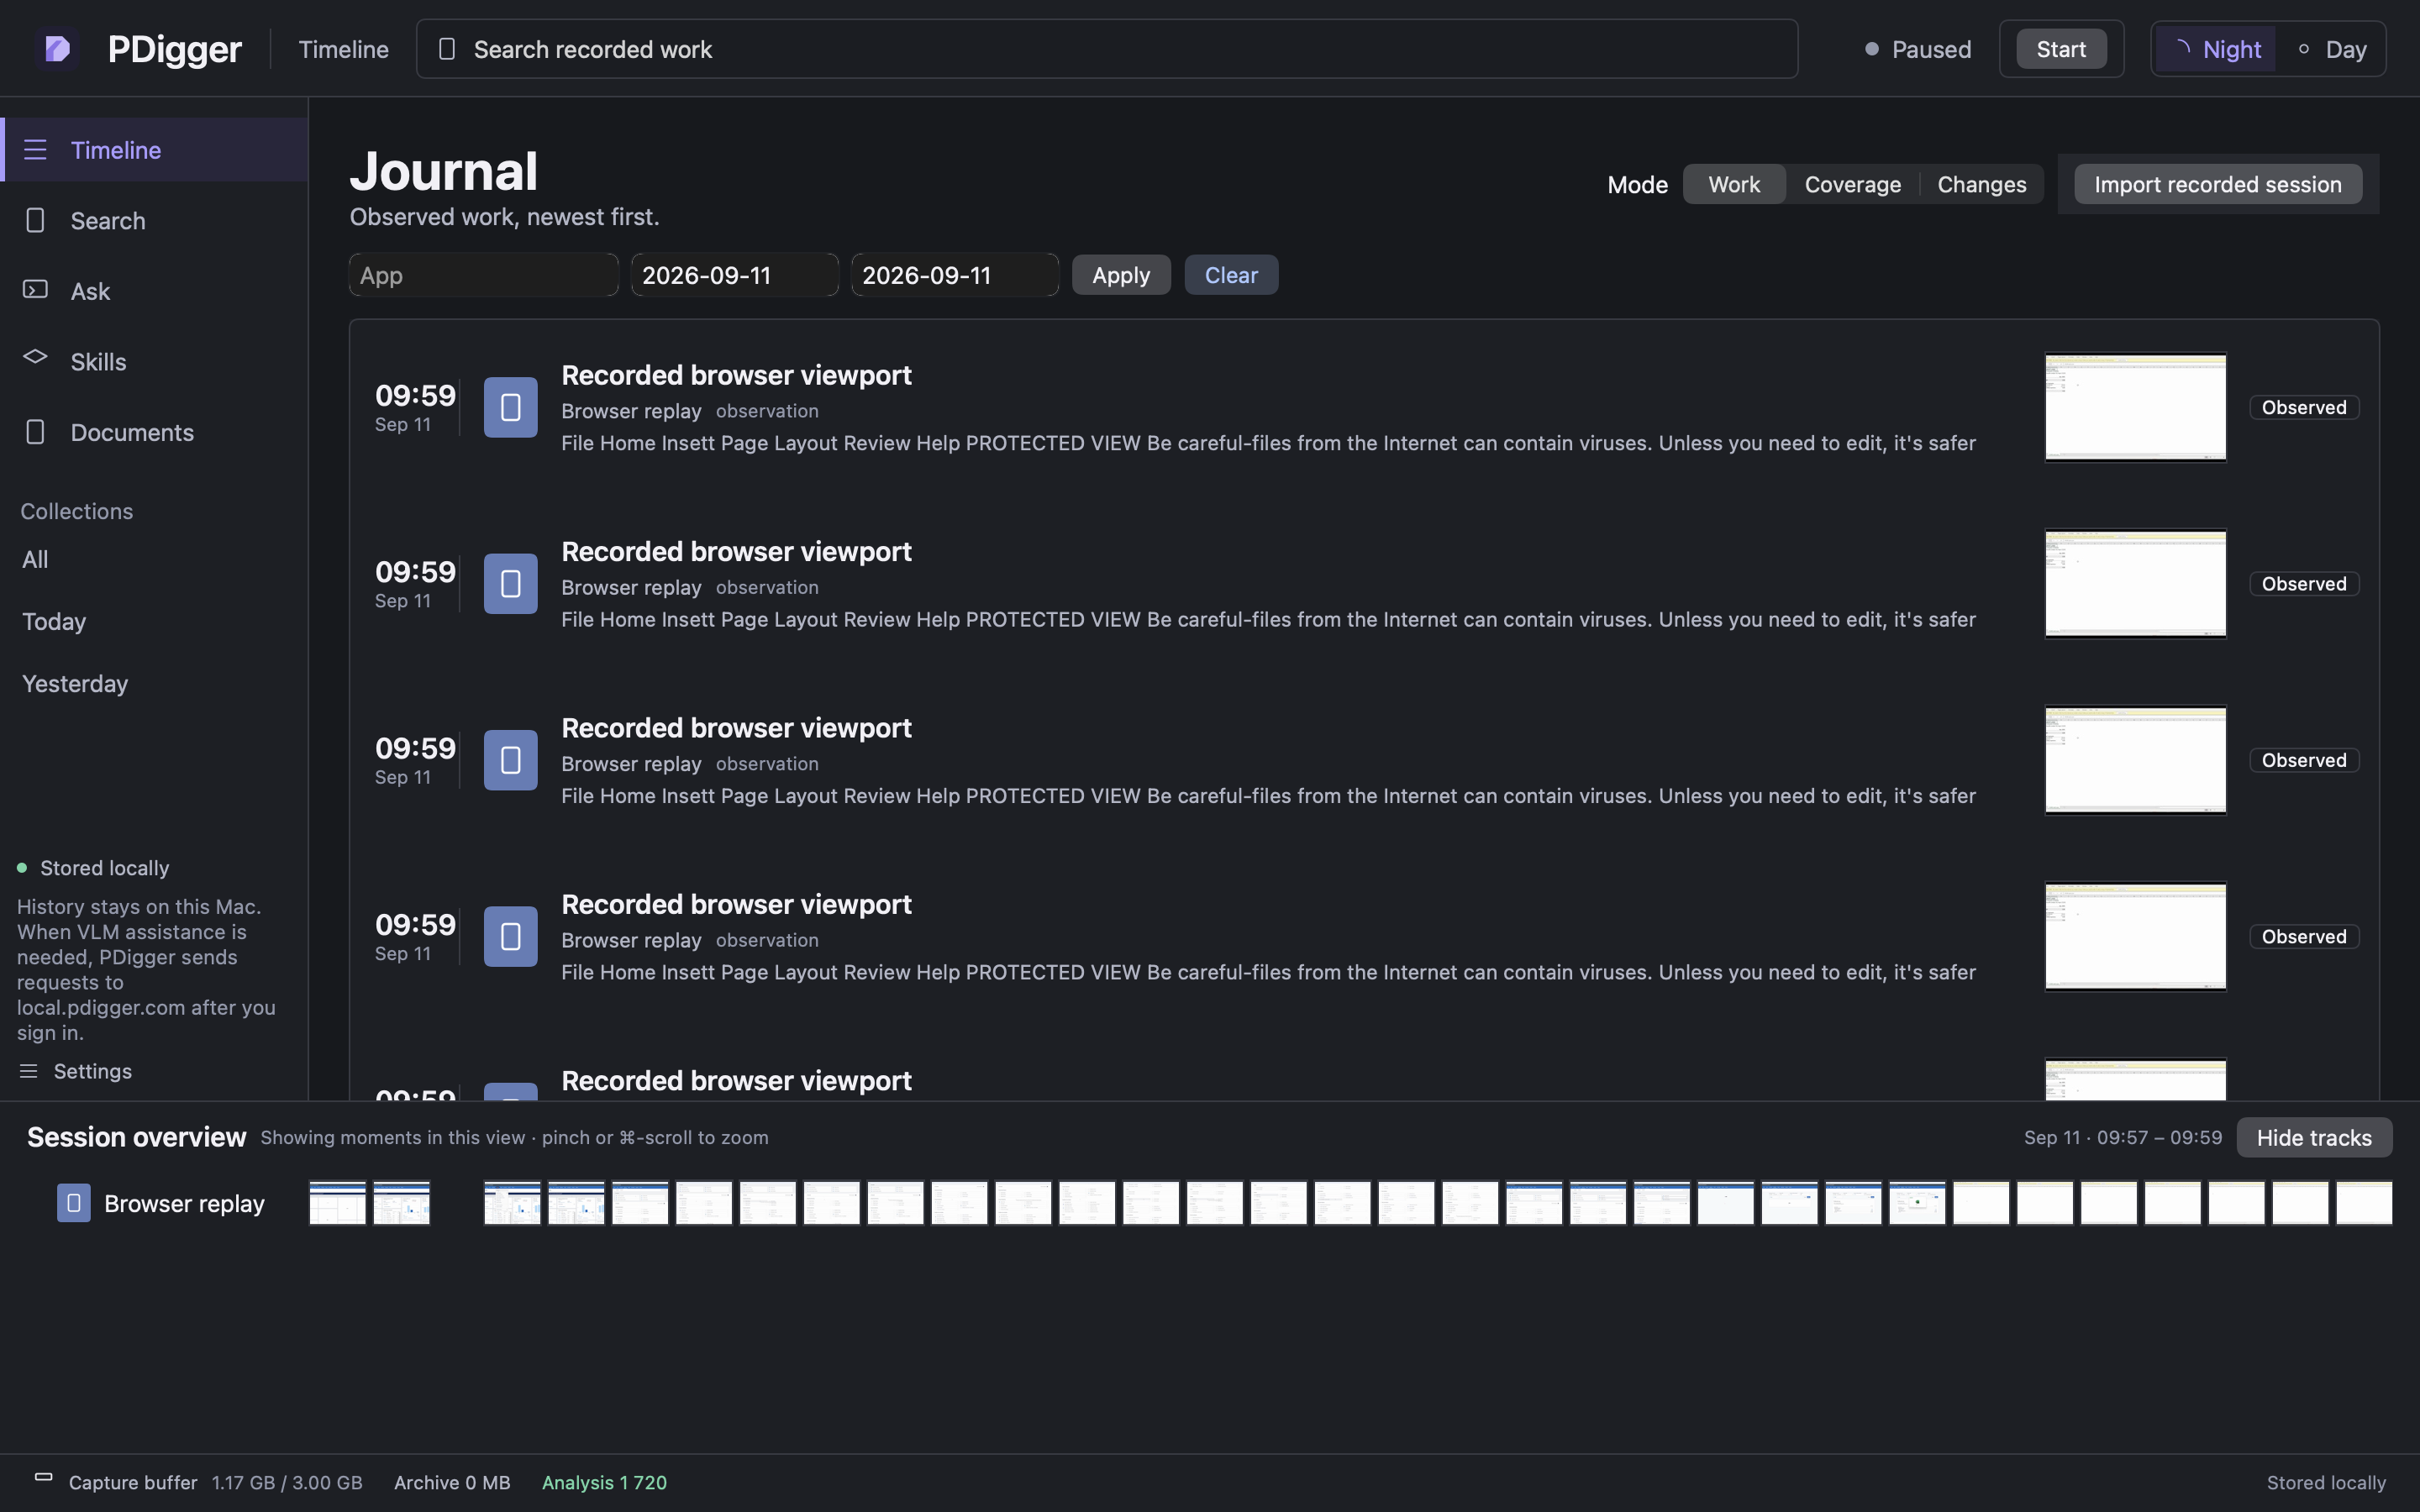Open the Timeline tab in header

pos(343,49)
